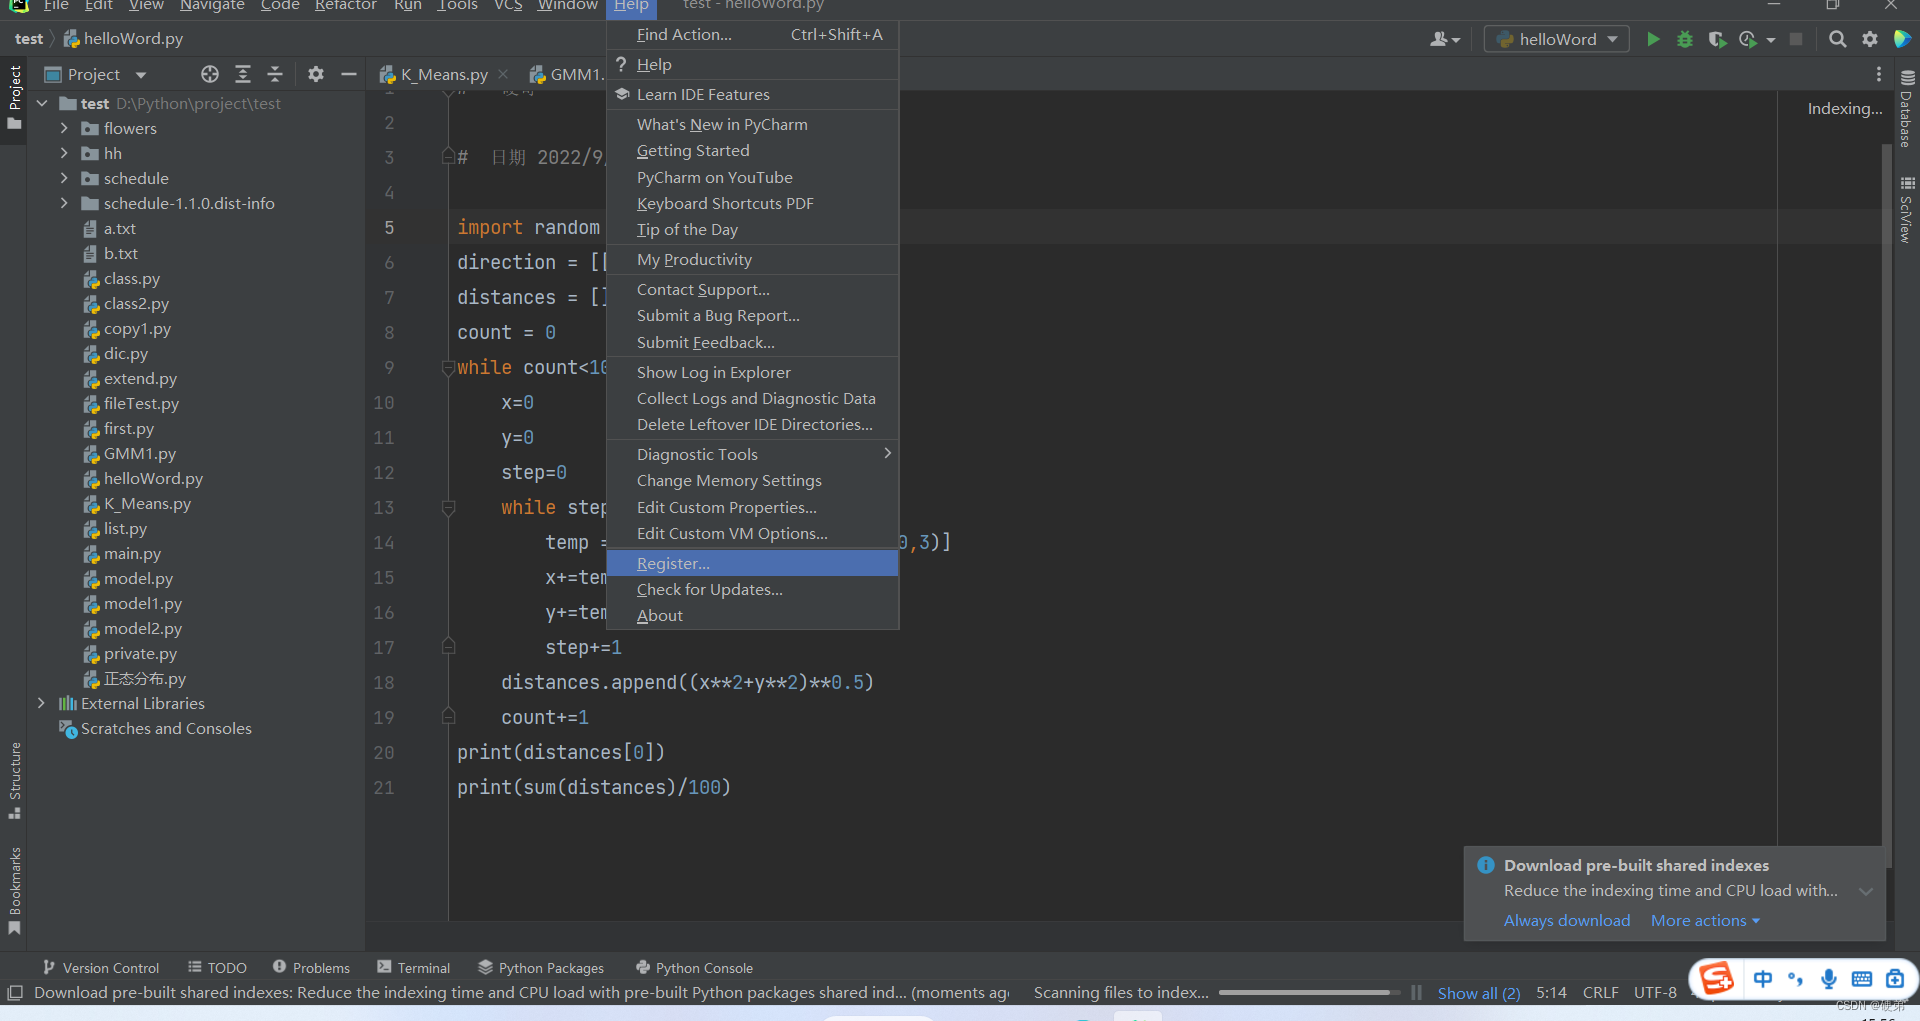Screen dimensions: 1920x1021
Task: Start debugging with the bug icon
Action: (x=1685, y=39)
